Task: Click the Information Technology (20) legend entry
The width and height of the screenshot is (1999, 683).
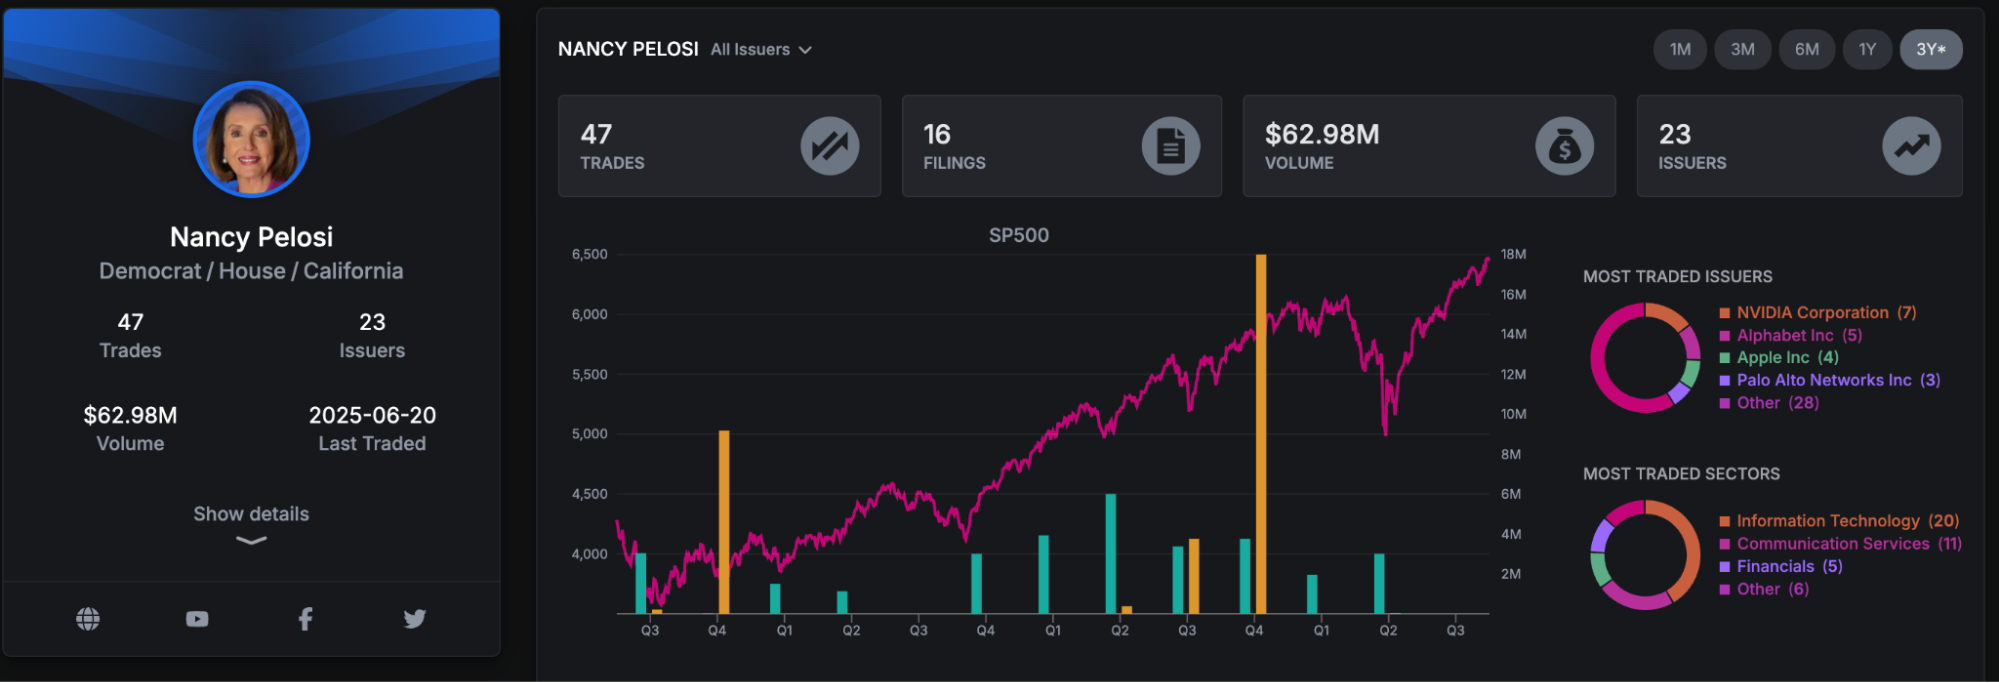Action: pyautogui.click(x=1839, y=521)
